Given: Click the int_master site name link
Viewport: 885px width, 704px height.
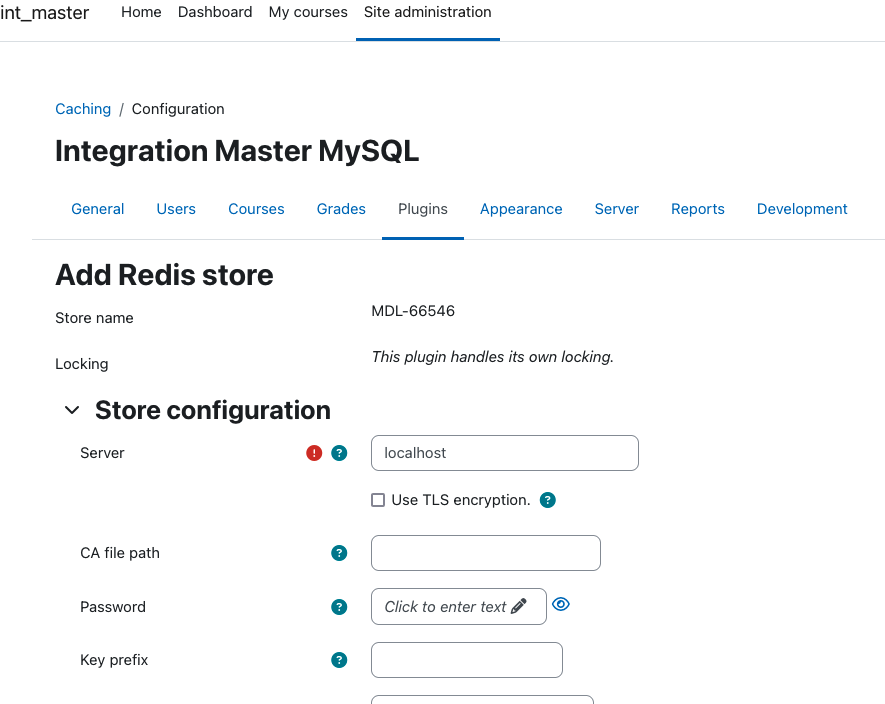Looking at the screenshot, I should (x=44, y=12).
